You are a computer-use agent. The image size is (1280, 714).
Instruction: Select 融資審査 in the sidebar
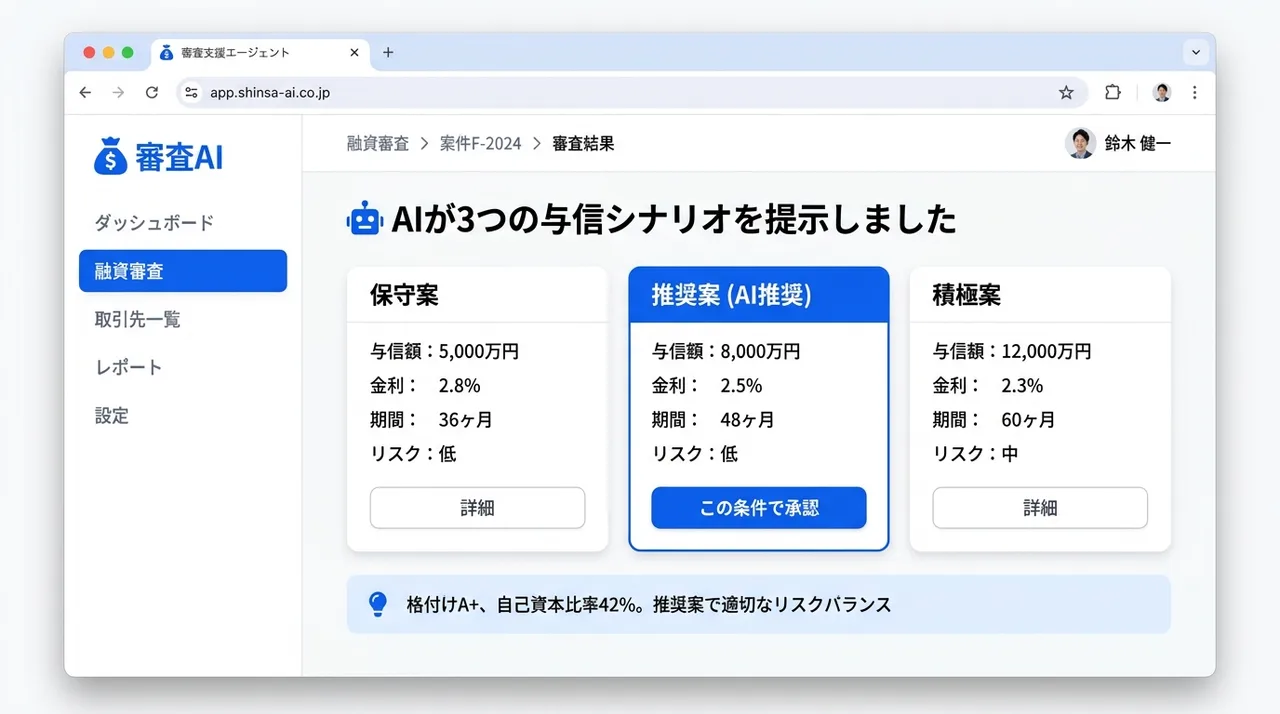[x=183, y=271]
